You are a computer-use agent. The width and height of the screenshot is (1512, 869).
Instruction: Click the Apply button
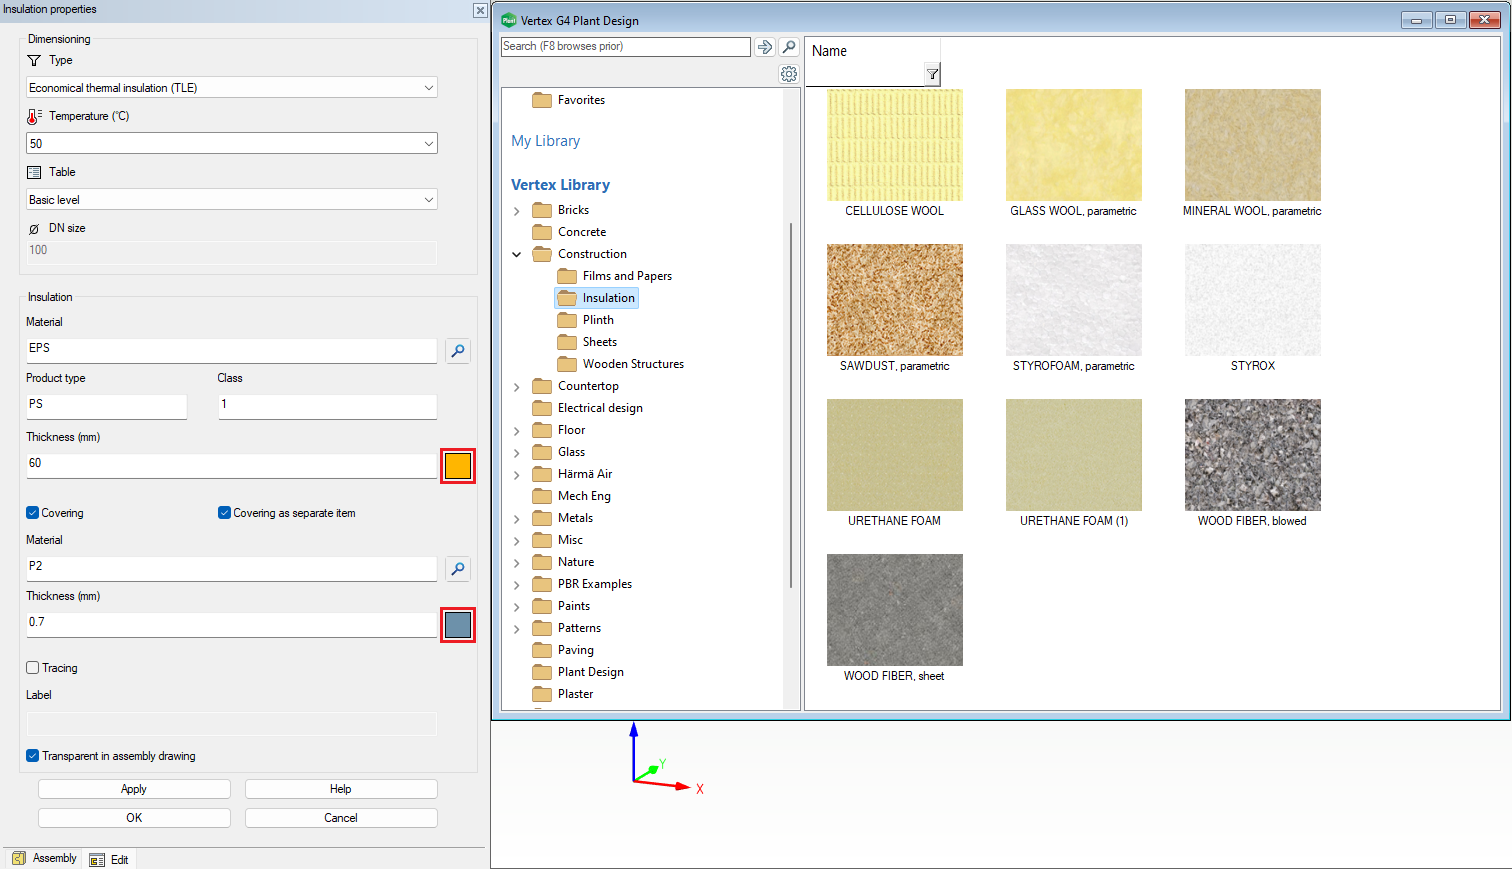pyautogui.click(x=134, y=789)
